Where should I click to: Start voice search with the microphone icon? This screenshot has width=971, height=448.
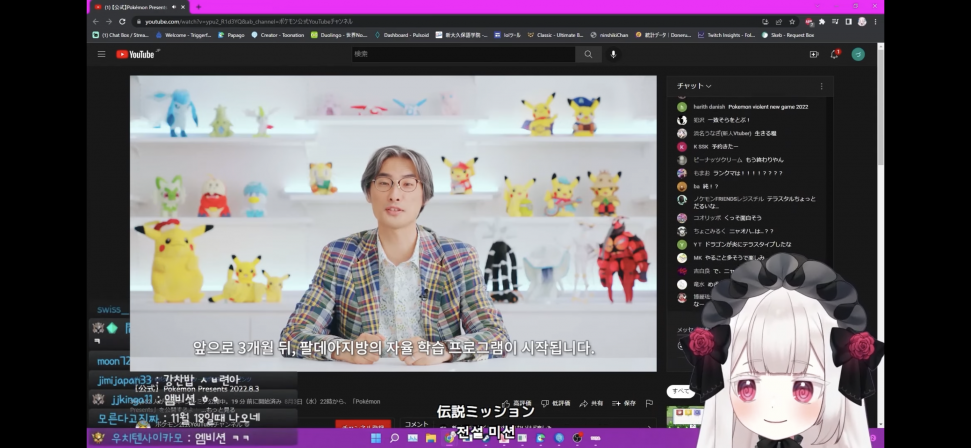coord(614,55)
